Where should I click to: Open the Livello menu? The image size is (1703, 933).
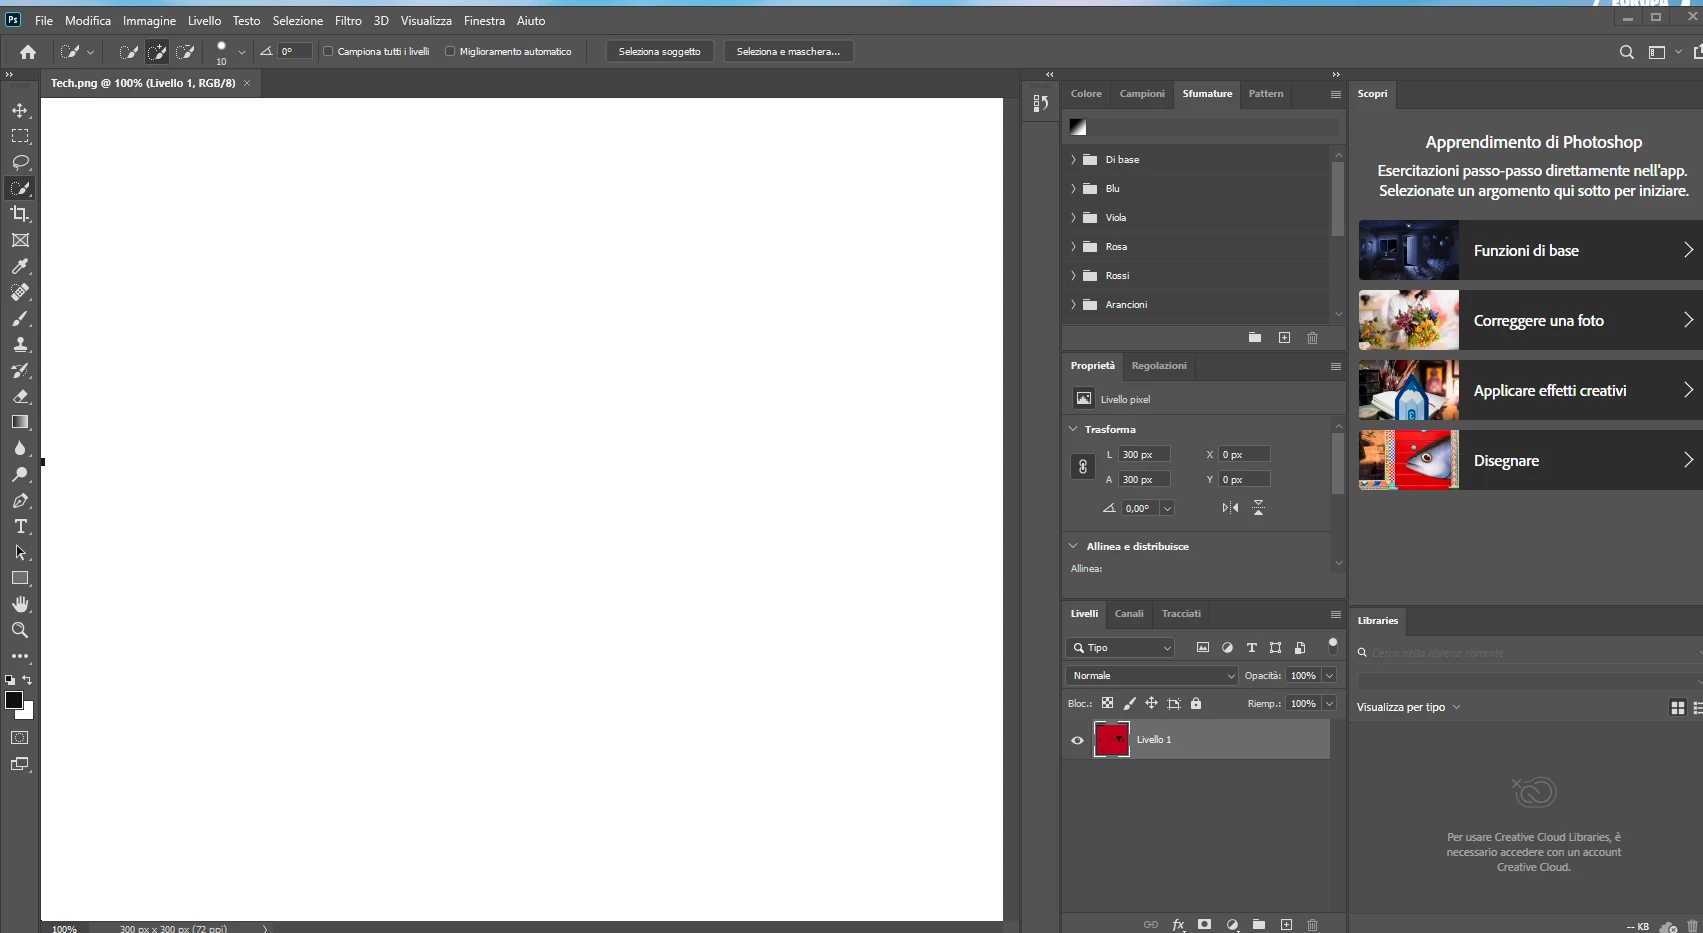point(204,21)
